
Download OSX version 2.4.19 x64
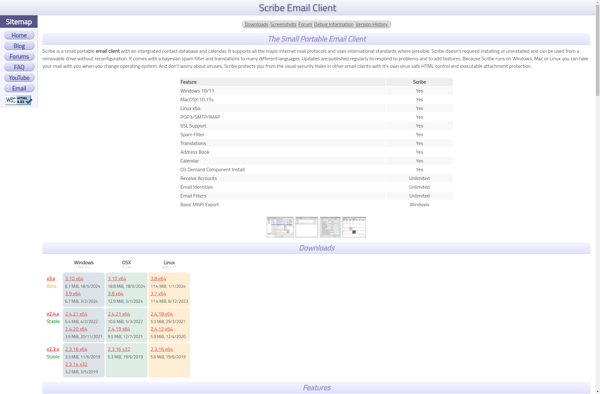click(x=119, y=329)
